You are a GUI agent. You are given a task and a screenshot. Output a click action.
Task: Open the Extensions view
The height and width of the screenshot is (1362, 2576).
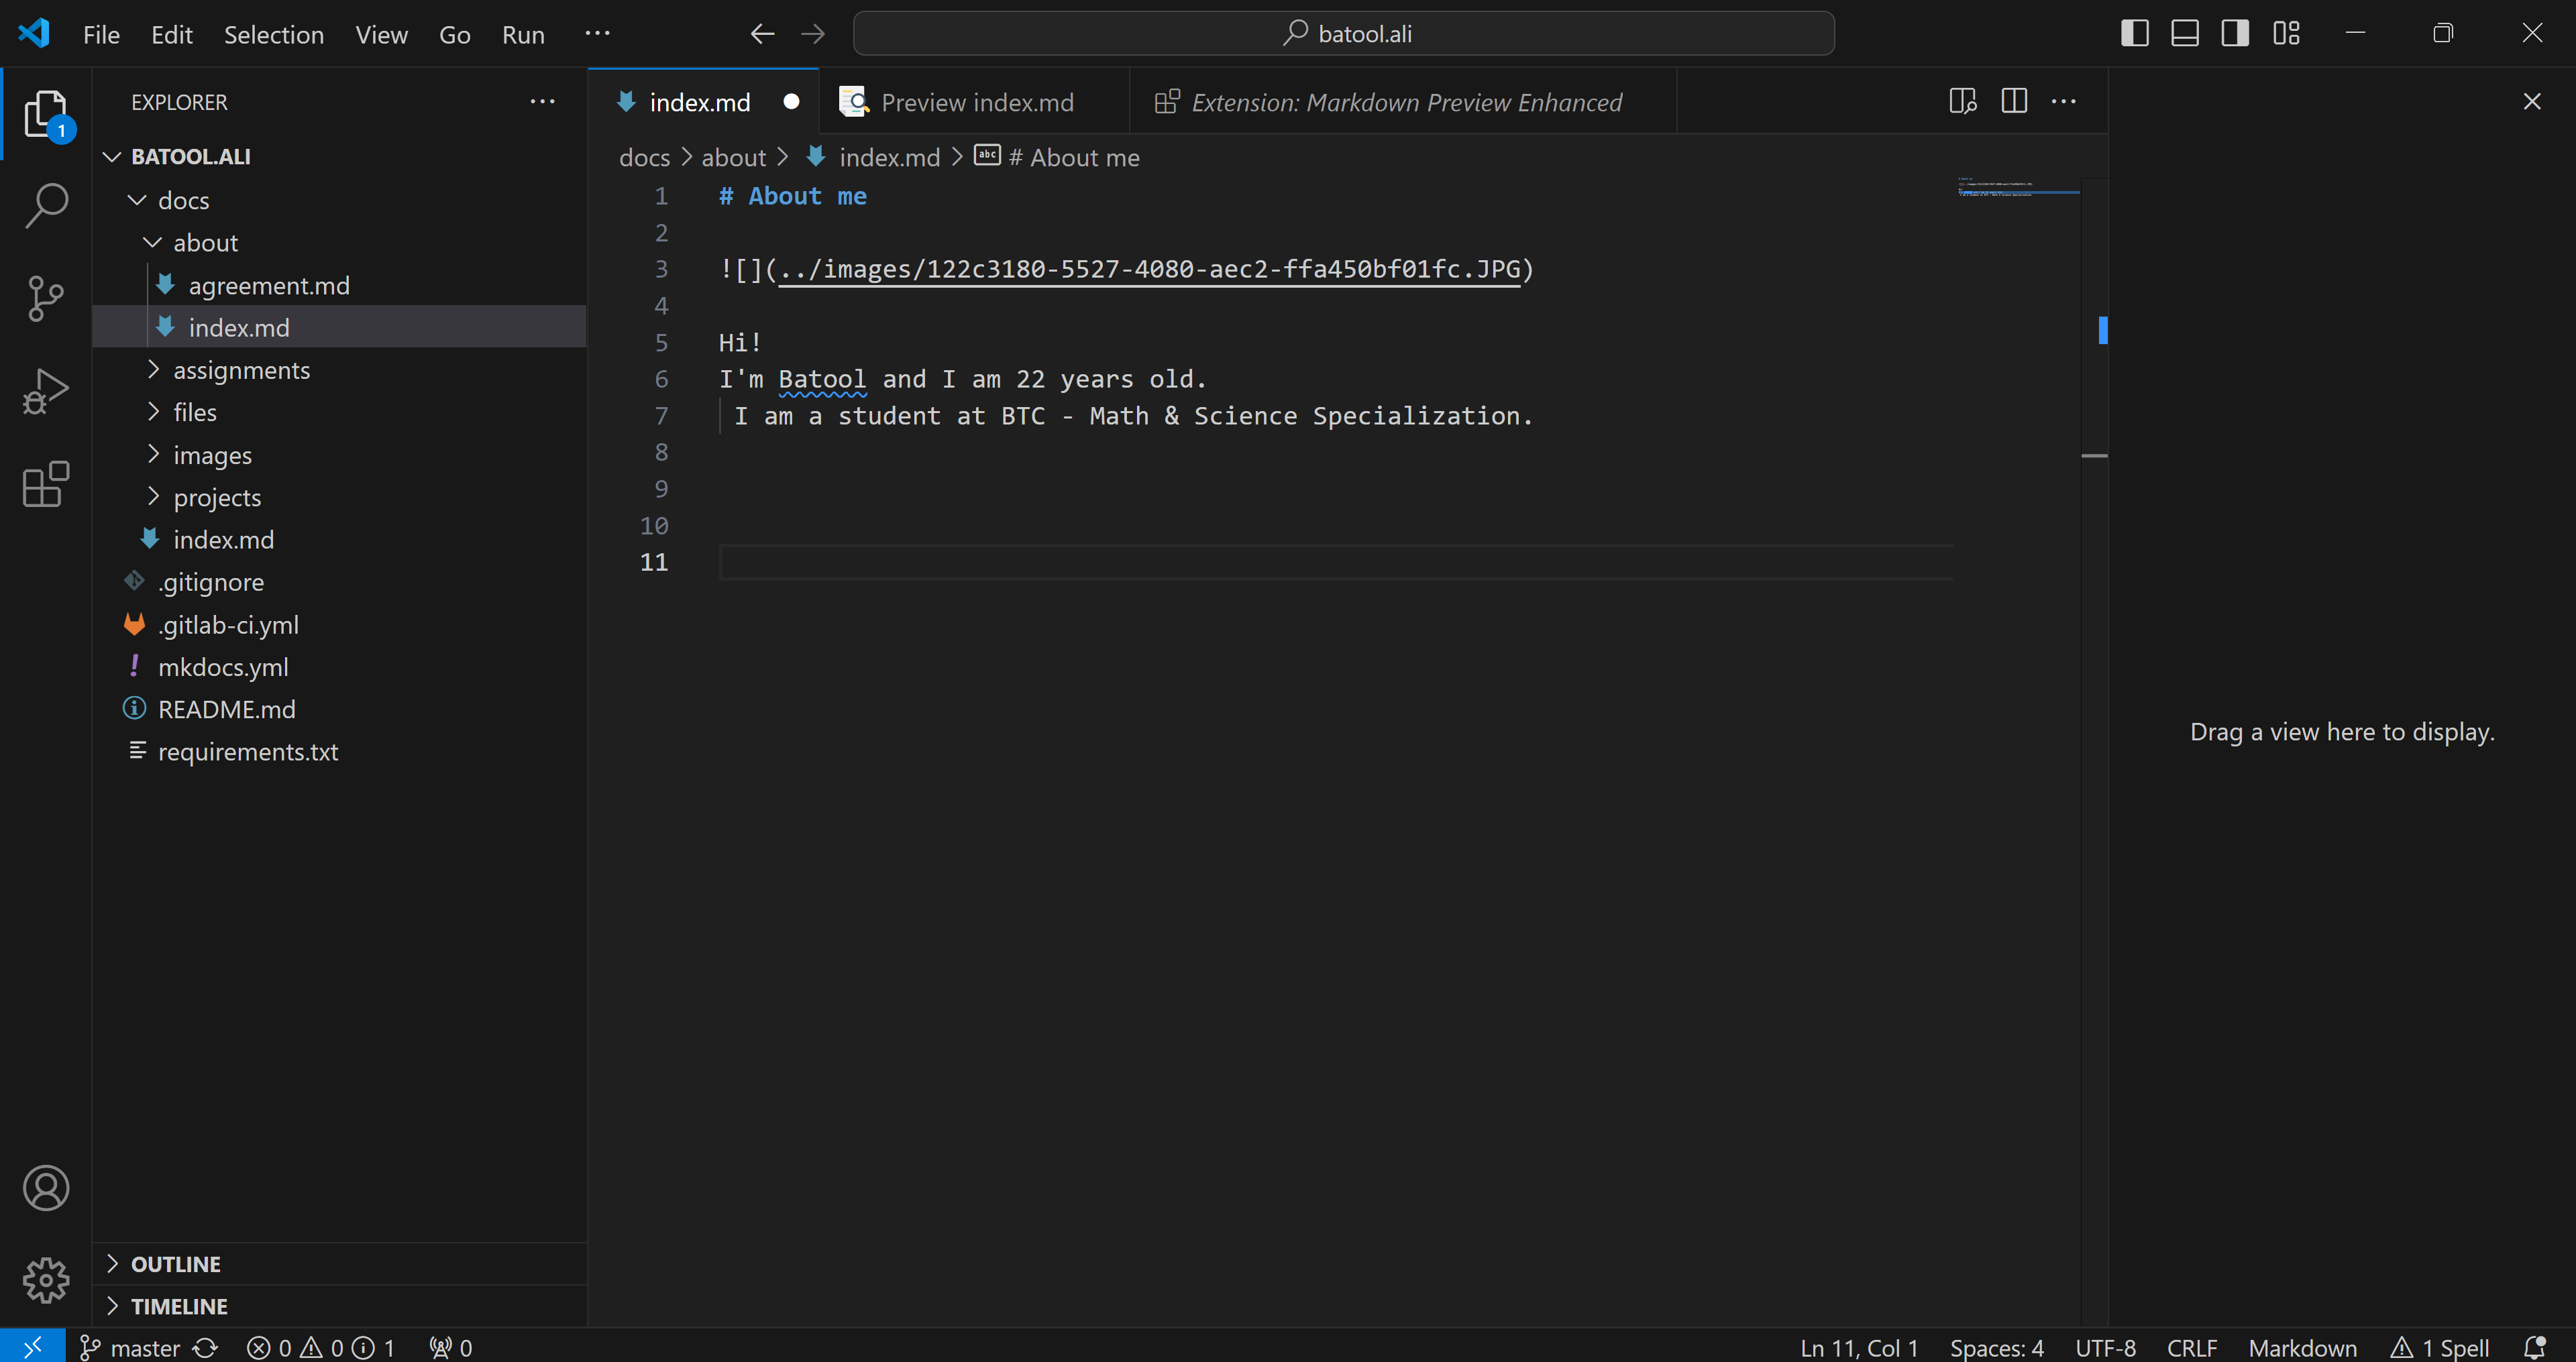pyautogui.click(x=45, y=484)
